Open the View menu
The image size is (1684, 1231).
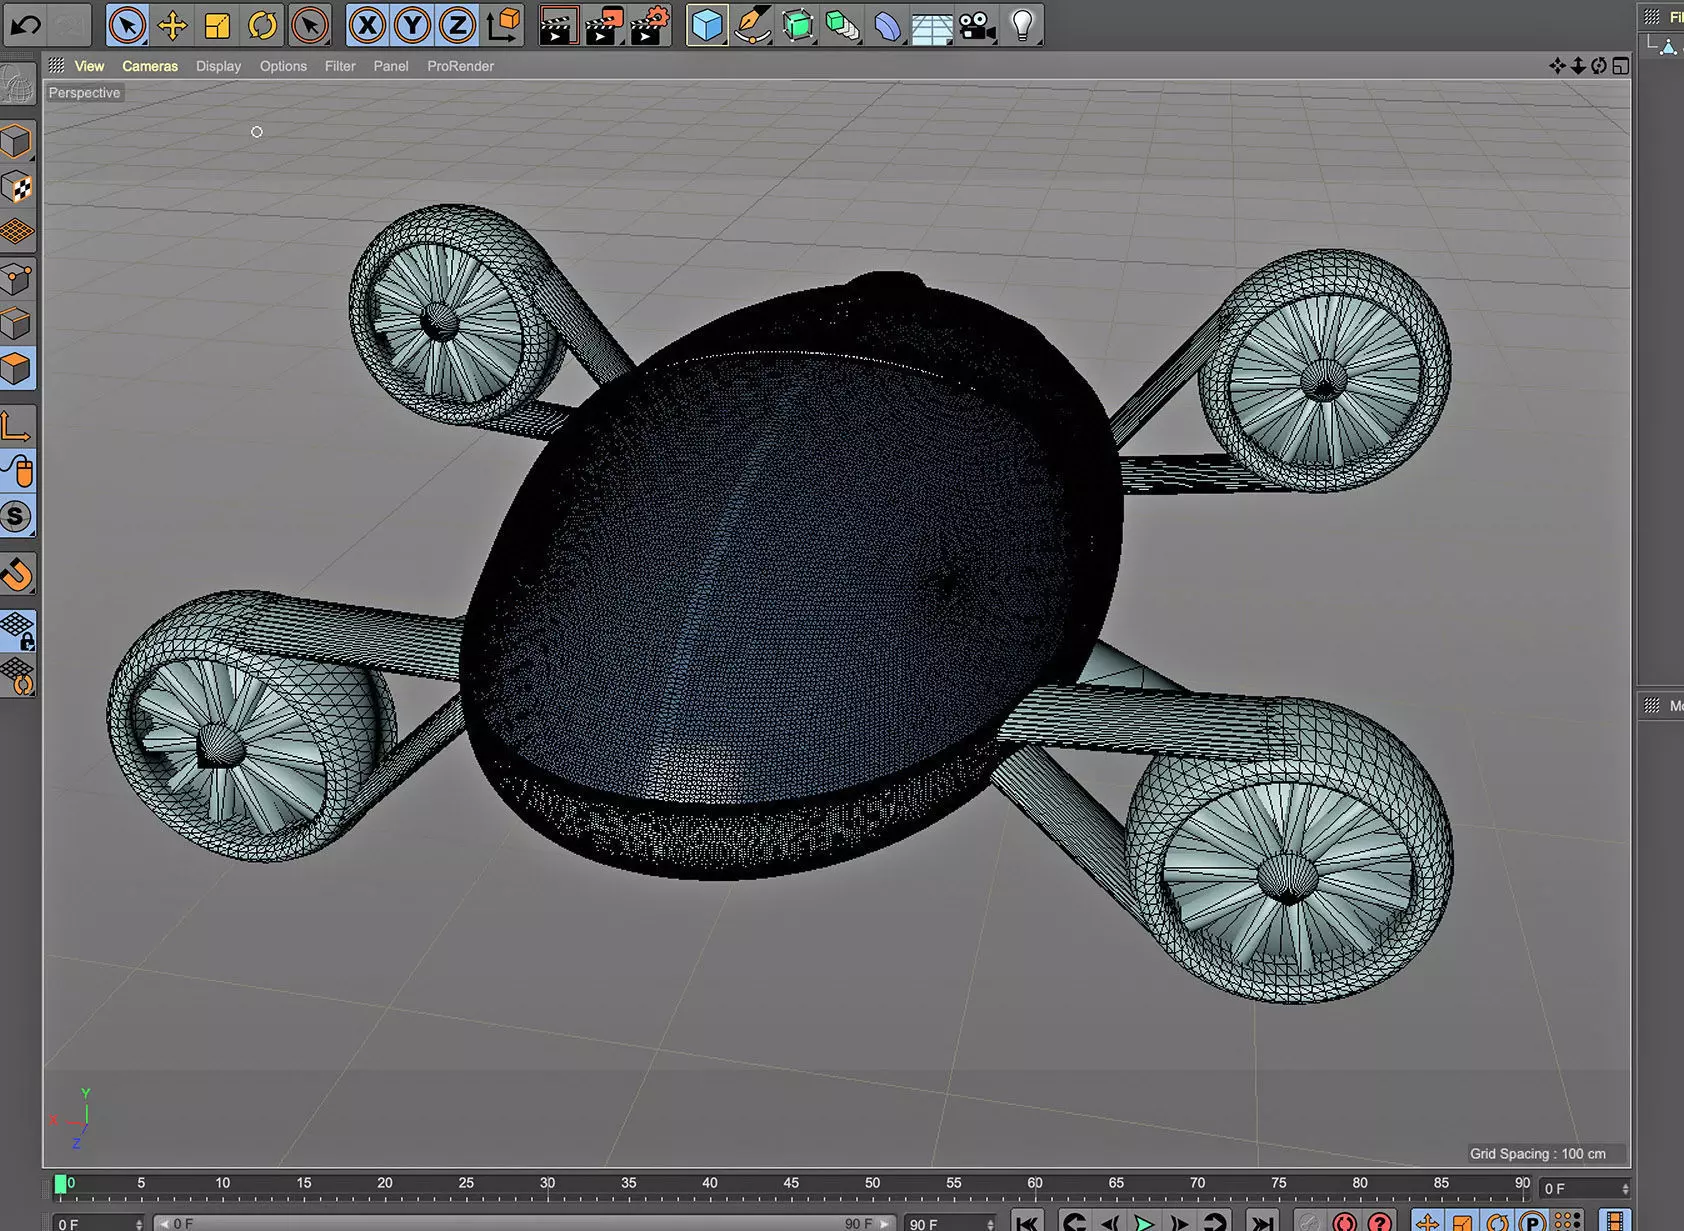(89, 66)
